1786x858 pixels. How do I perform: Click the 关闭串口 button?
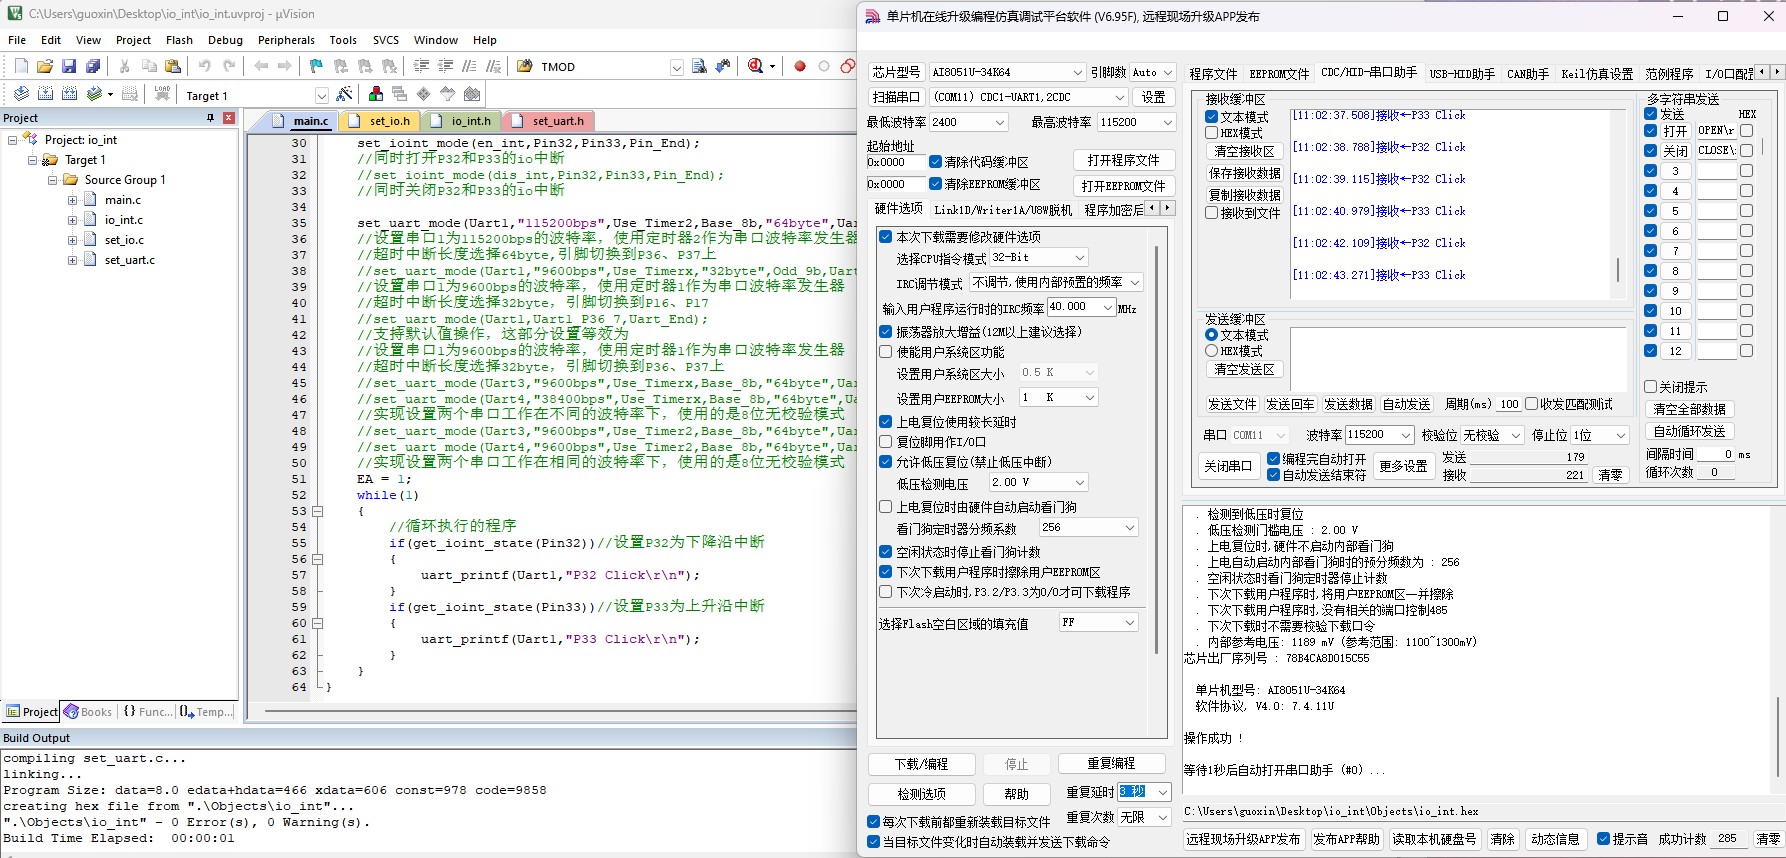(1228, 466)
